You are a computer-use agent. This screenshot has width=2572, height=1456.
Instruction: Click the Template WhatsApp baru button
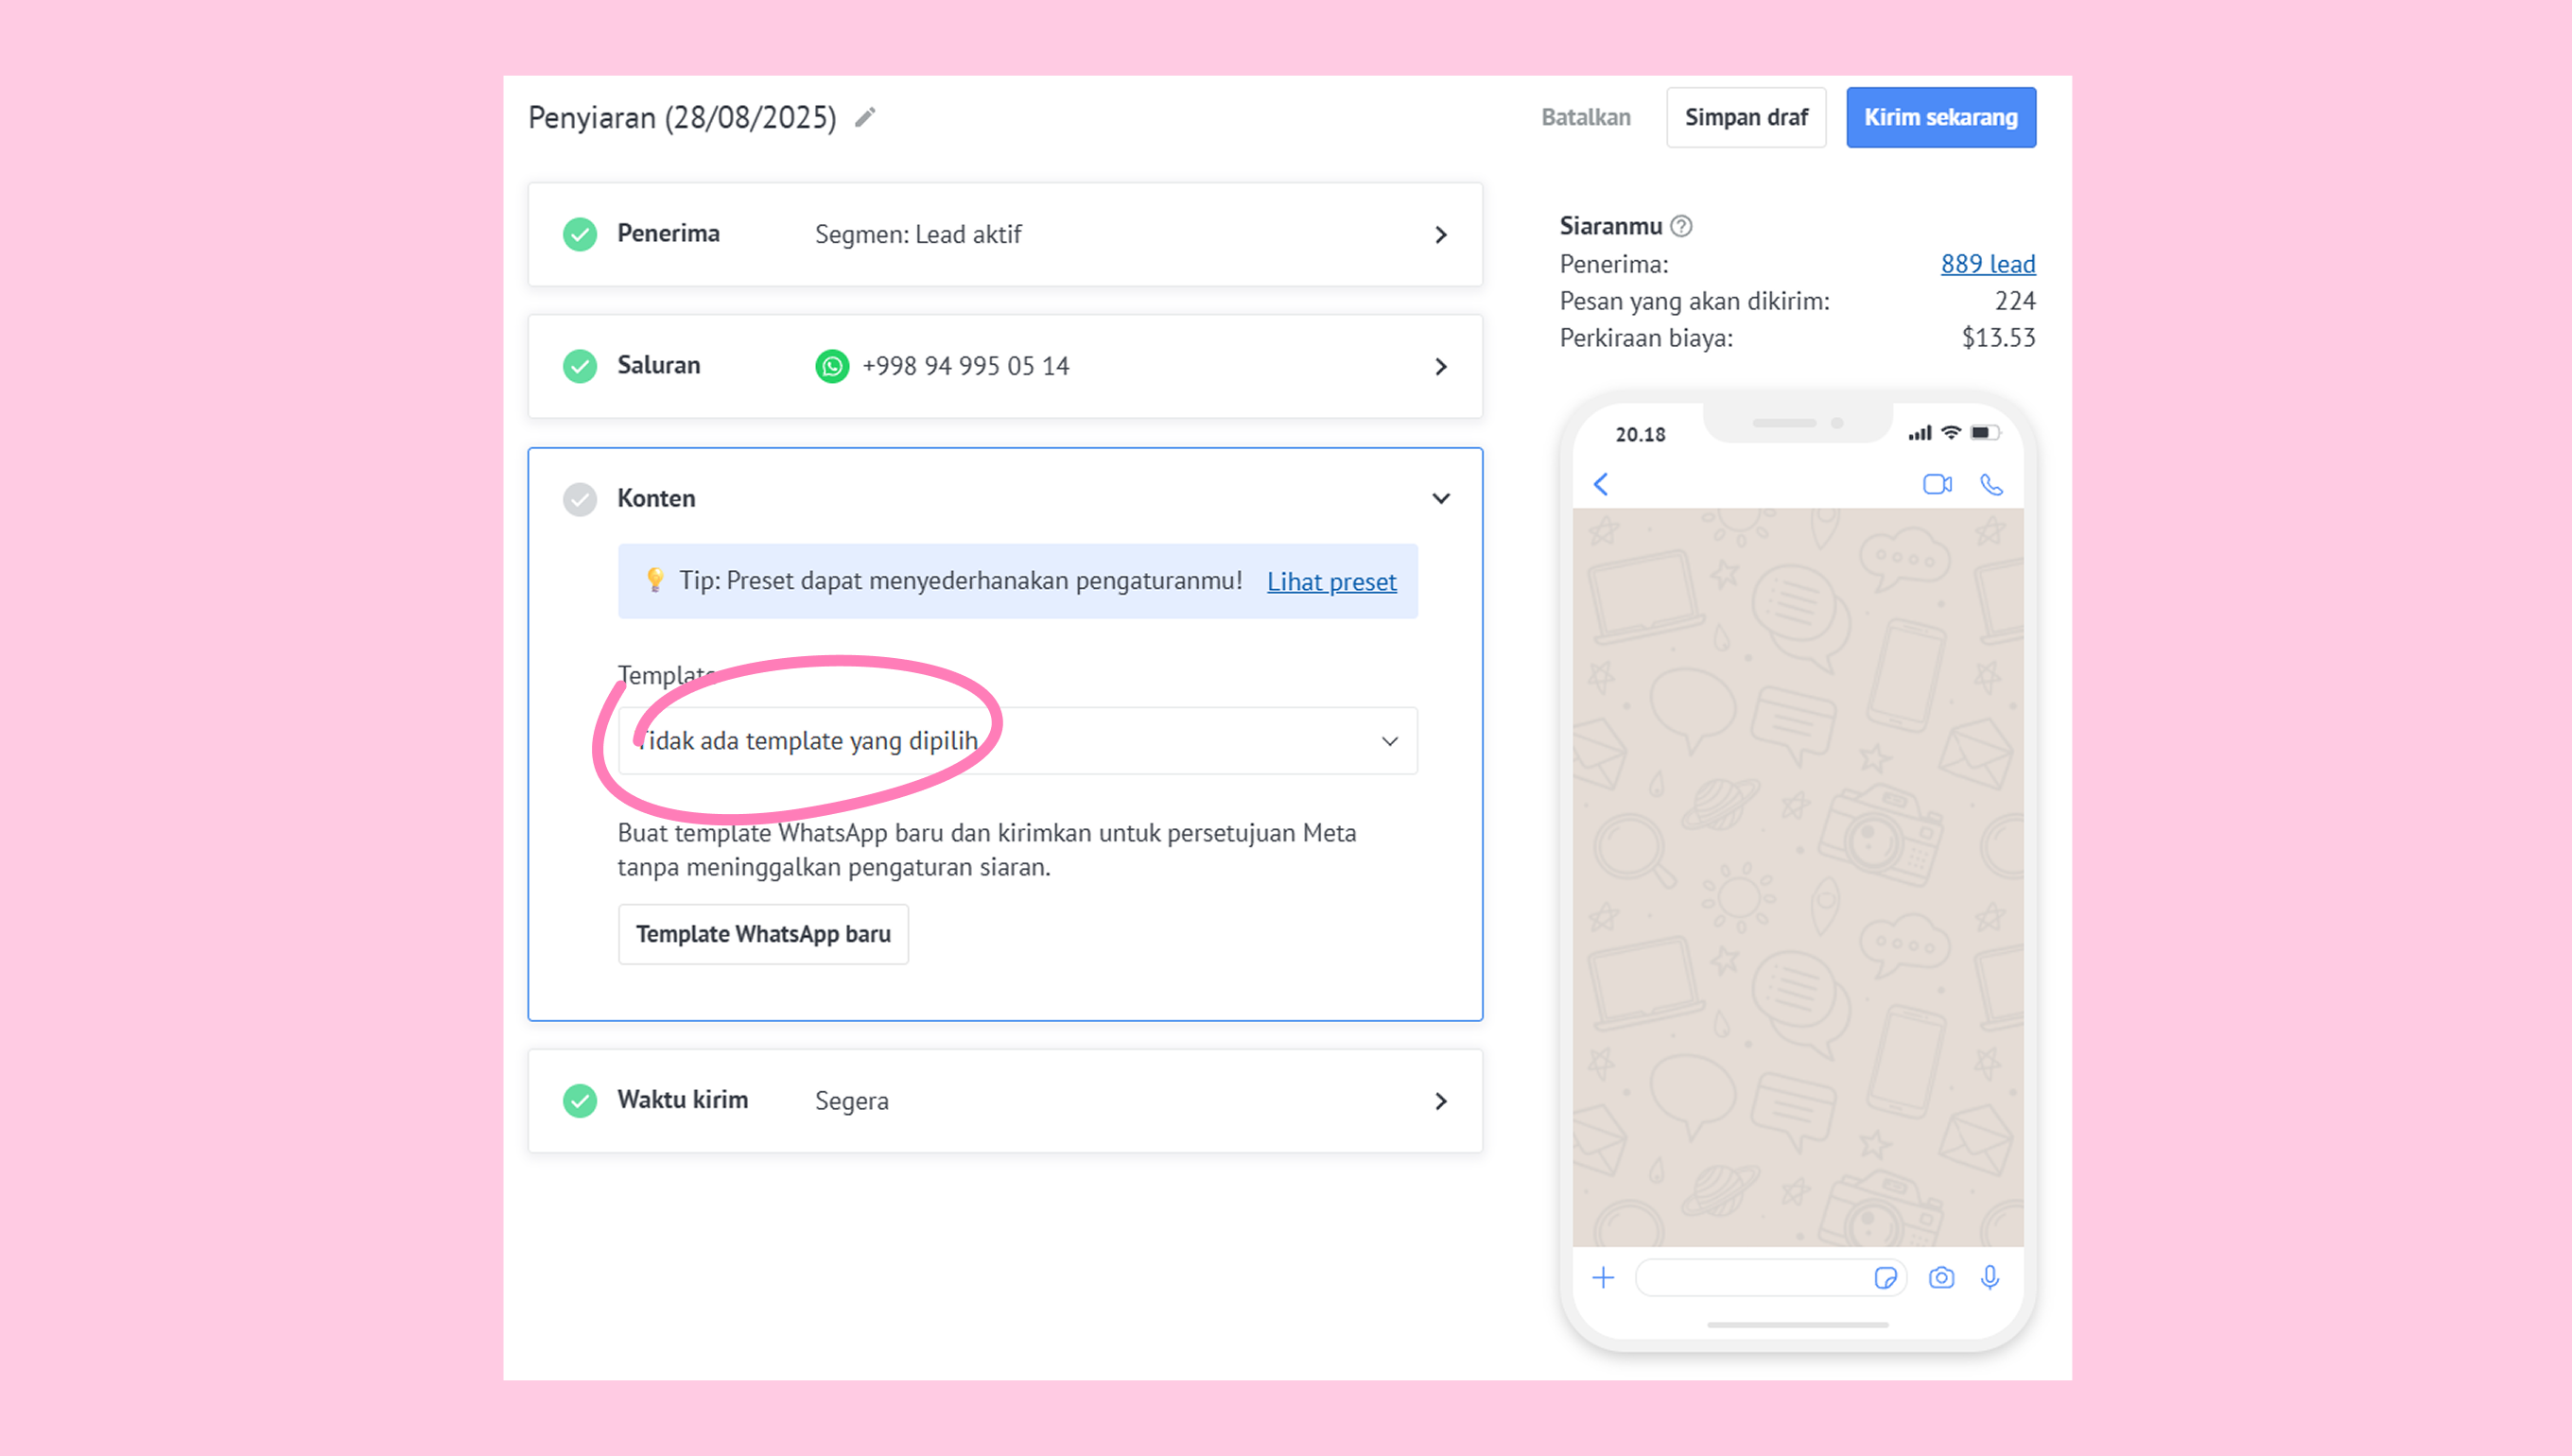(x=763, y=934)
